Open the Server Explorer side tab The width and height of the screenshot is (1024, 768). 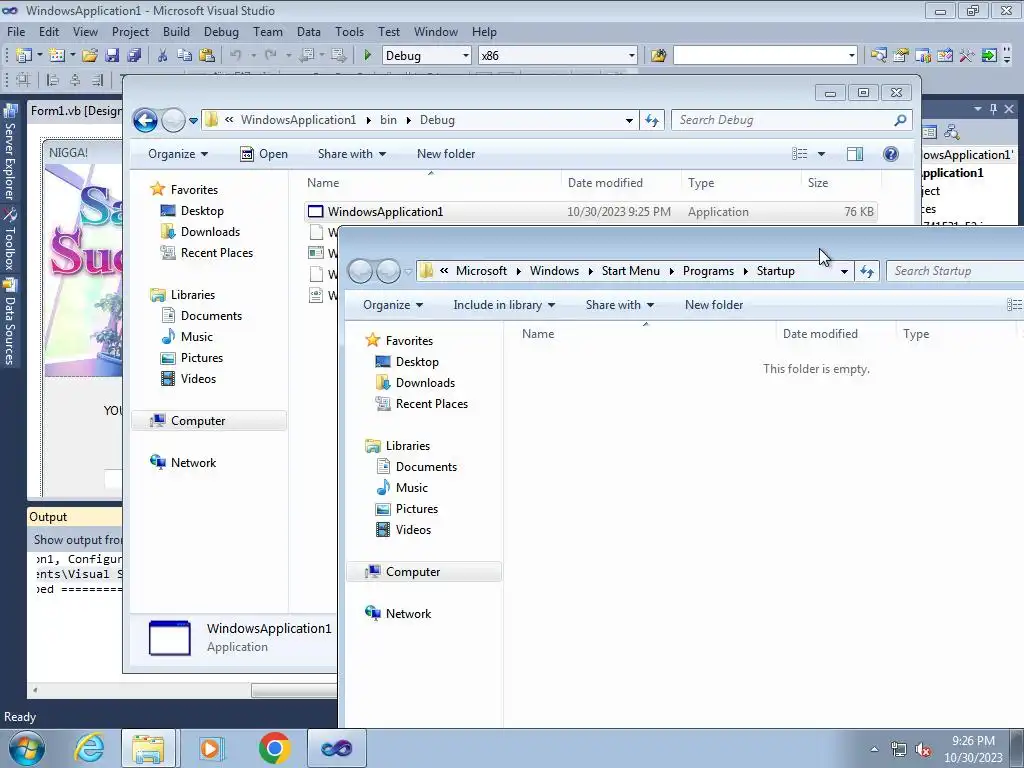(x=10, y=153)
